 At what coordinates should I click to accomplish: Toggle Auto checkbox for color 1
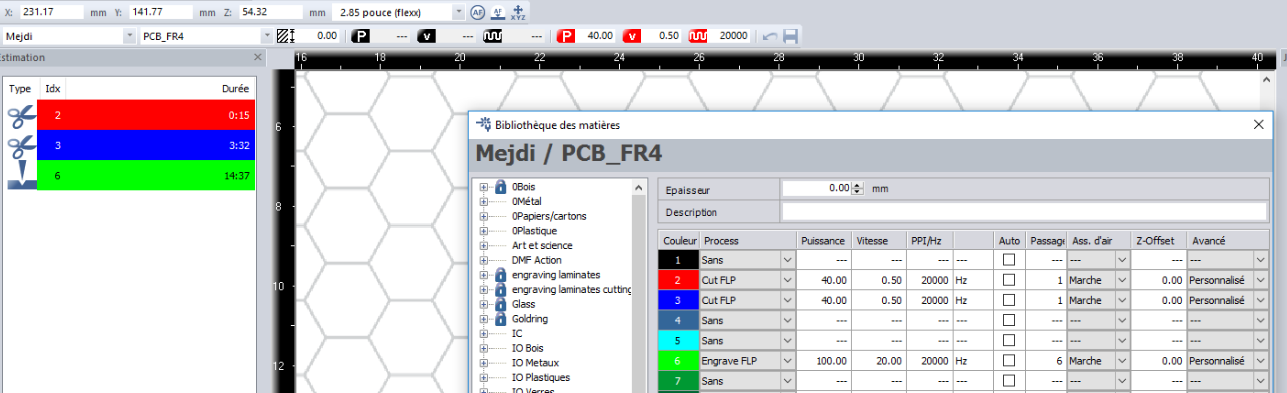click(1009, 260)
